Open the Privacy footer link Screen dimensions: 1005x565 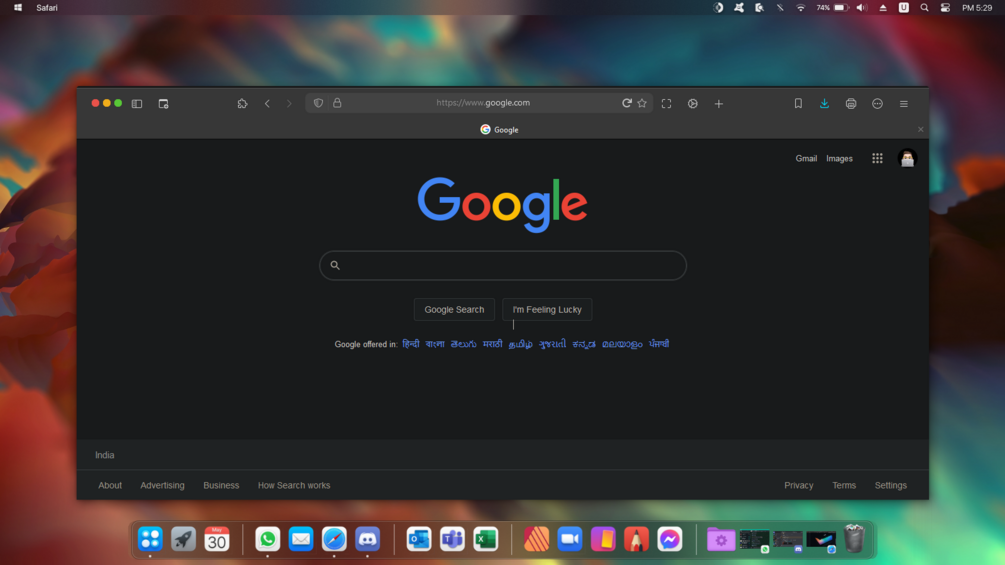[x=799, y=486]
